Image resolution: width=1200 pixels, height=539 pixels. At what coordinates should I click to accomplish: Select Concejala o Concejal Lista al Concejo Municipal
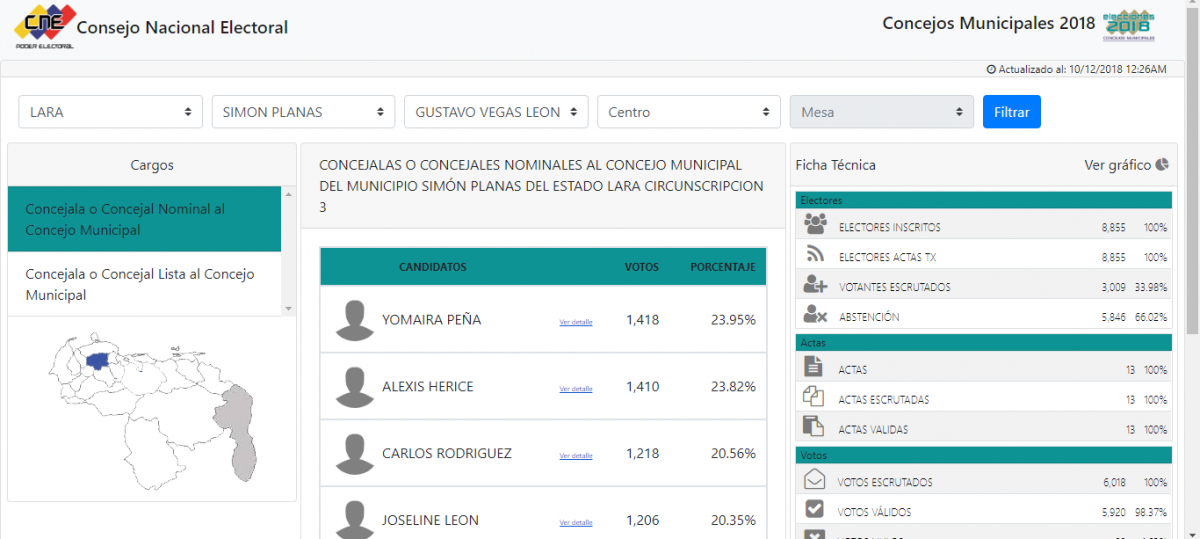tap(145, 284)
